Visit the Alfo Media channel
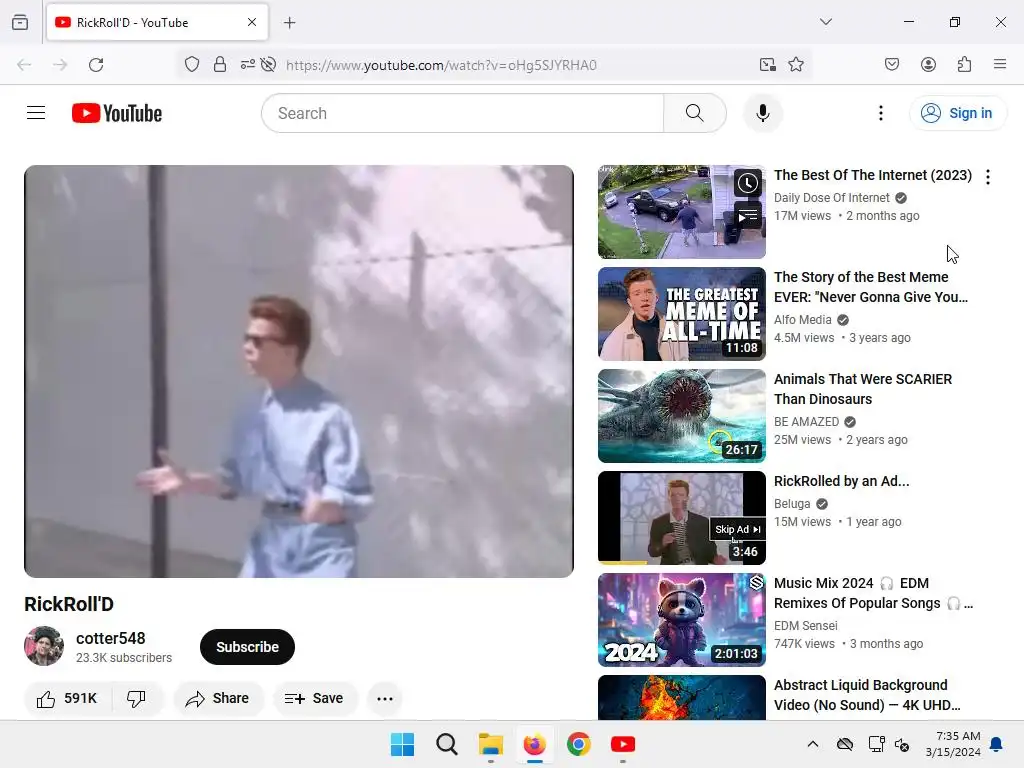 (x=803, y=320)
